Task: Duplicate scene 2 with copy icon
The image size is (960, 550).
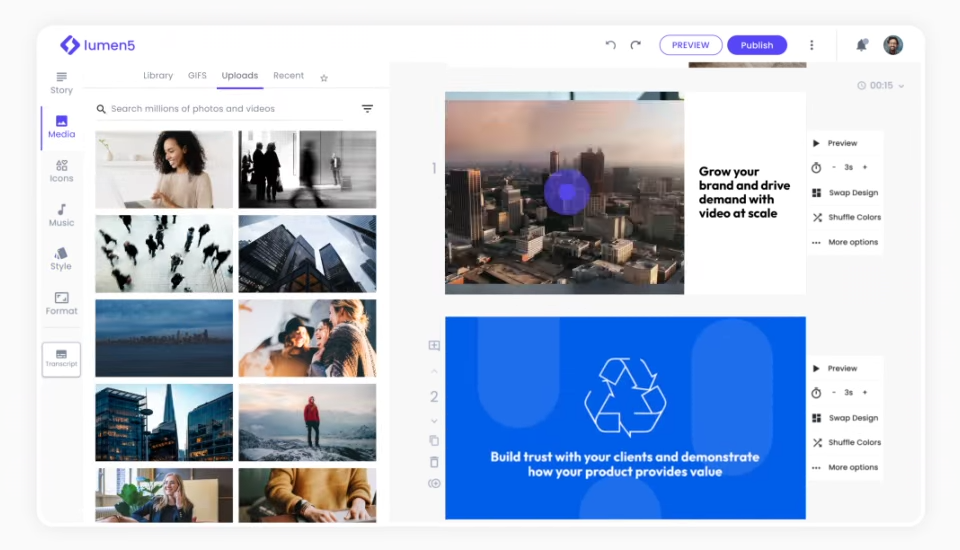Action: point(434,440)
